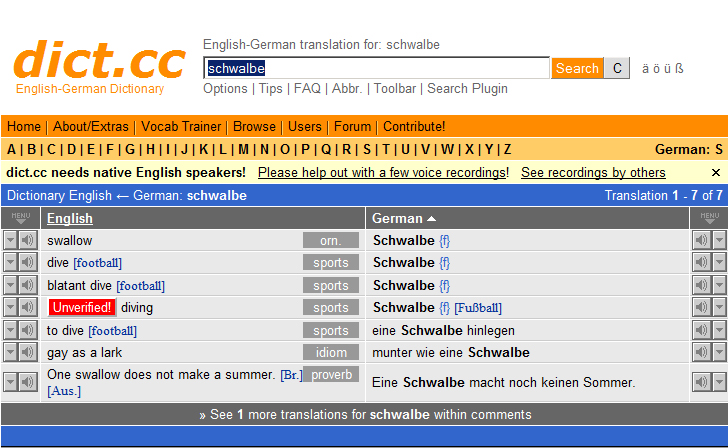Open right dropdown arrow for 'munter wie eine Schwalbe' row

pyautogui.click(x=719, y=352)
